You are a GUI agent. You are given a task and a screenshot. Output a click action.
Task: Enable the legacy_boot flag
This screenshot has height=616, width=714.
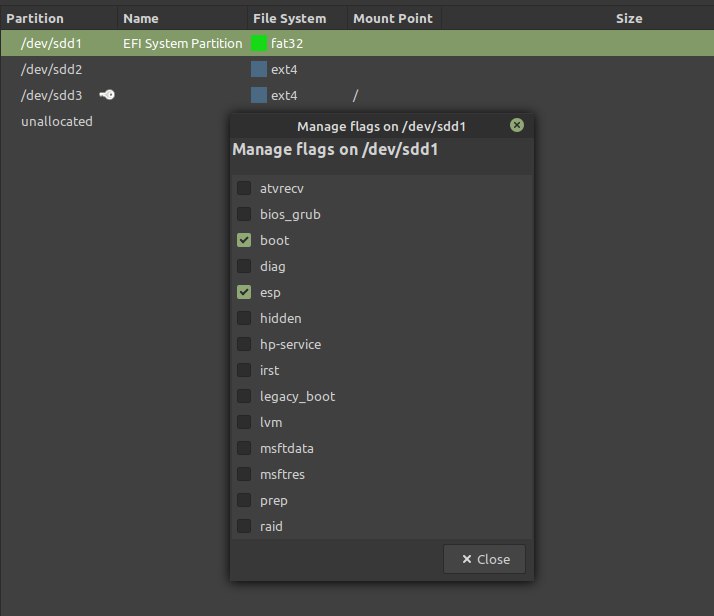[x=244, y=396]
